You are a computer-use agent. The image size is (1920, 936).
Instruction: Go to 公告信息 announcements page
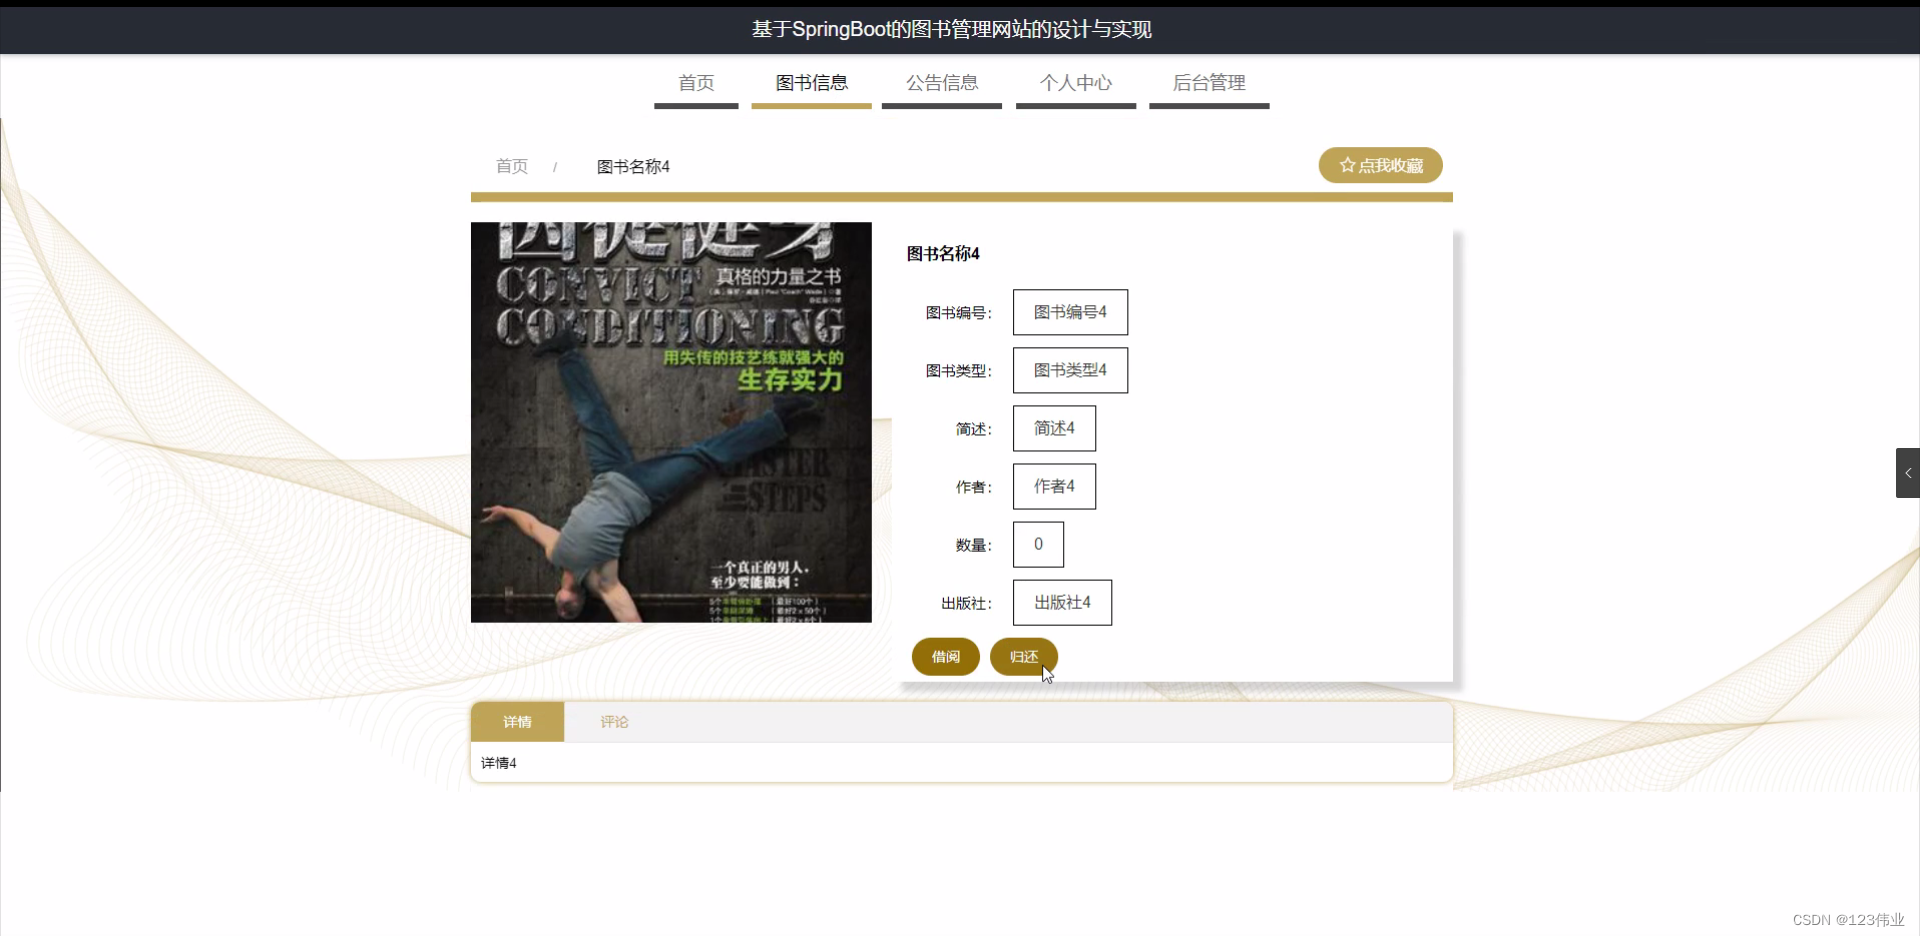pyautogui.click(x=941, y=83)
